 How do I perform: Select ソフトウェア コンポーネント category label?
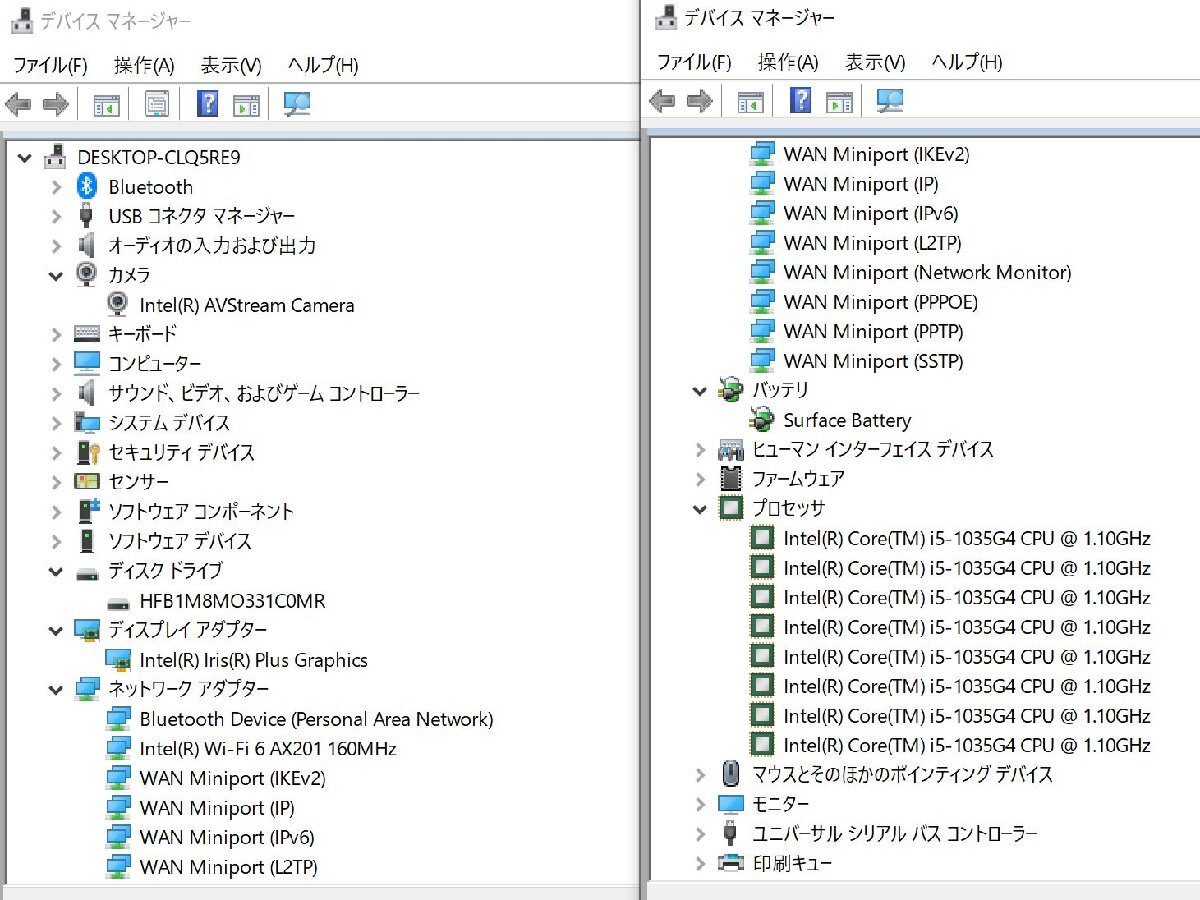(x=201, y=511)
